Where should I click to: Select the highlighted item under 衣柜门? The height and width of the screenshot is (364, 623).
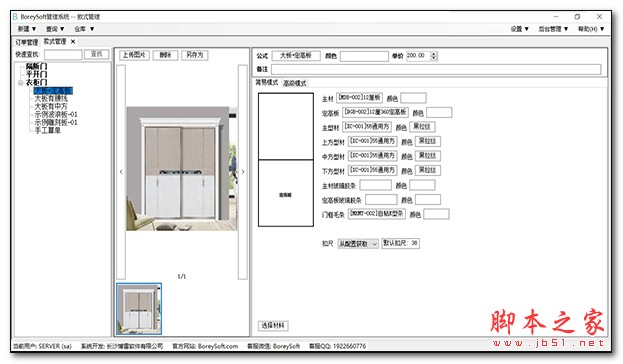pos(53,91)
